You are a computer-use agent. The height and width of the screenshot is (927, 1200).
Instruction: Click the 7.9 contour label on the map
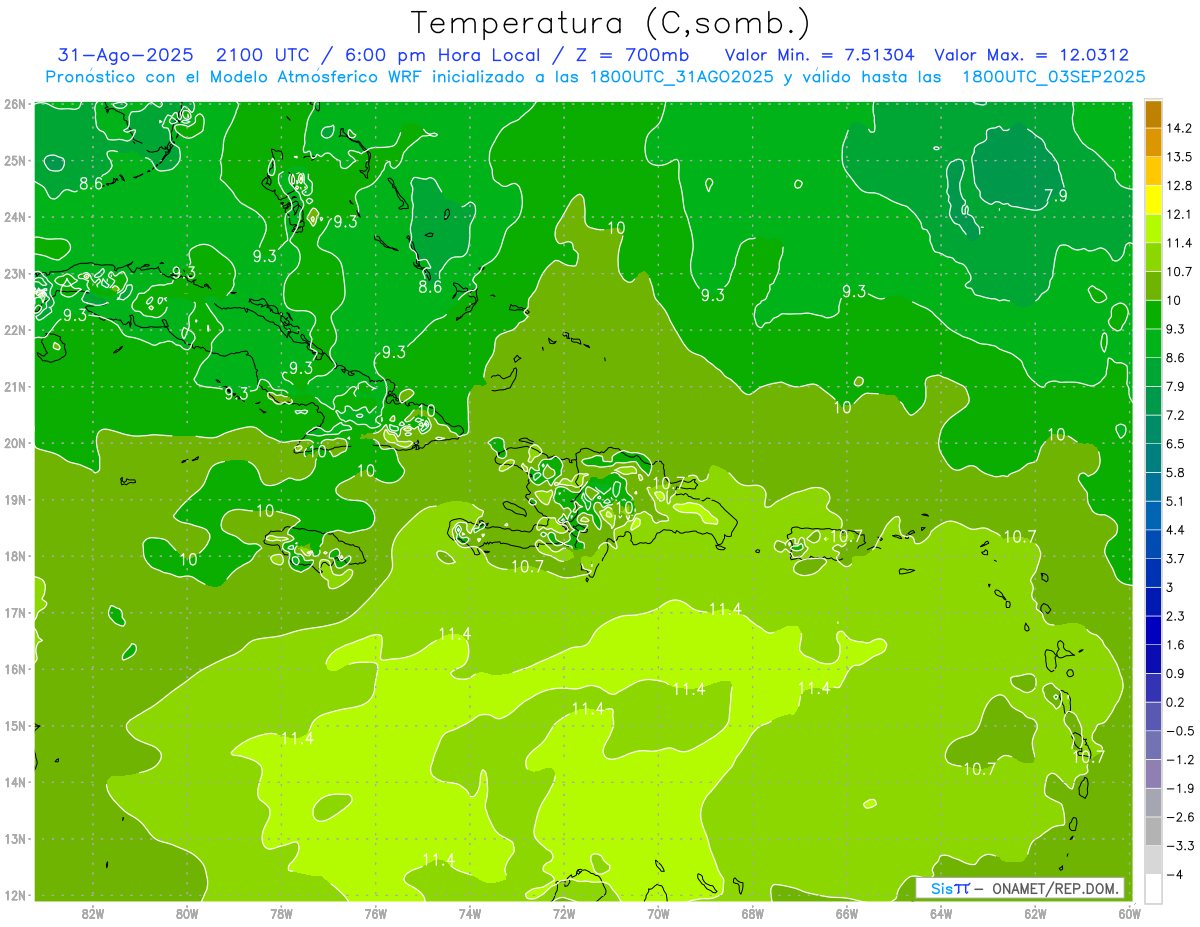point(1055,196)
